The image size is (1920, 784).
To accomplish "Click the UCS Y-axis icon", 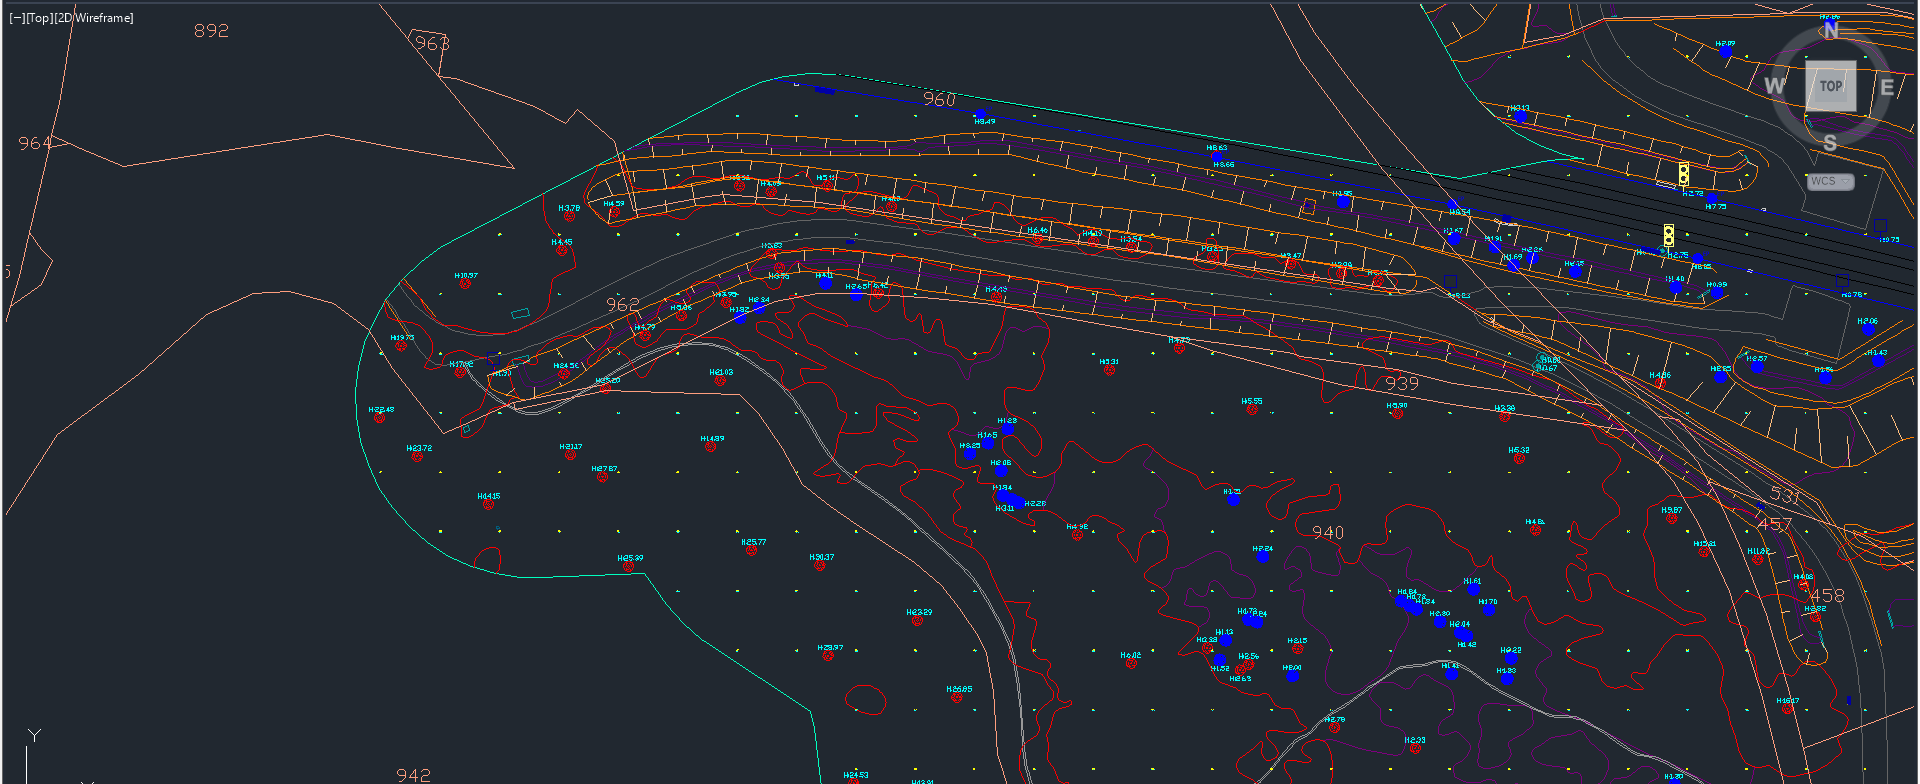I will click(34, 737).
